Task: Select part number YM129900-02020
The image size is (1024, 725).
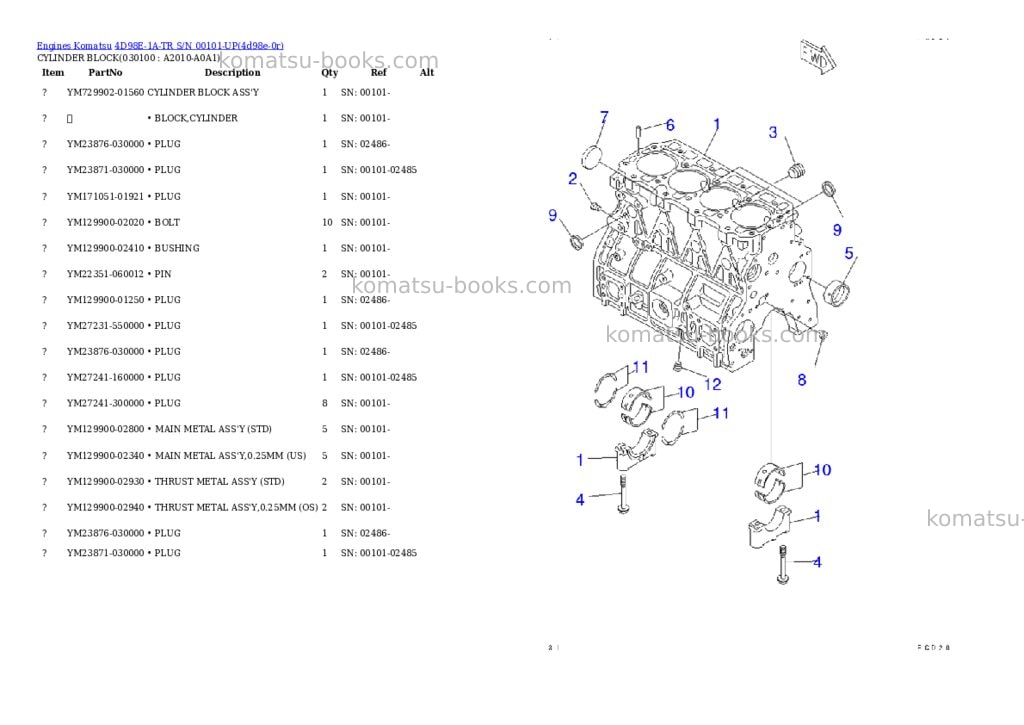Action: click(x=105, y=223)
